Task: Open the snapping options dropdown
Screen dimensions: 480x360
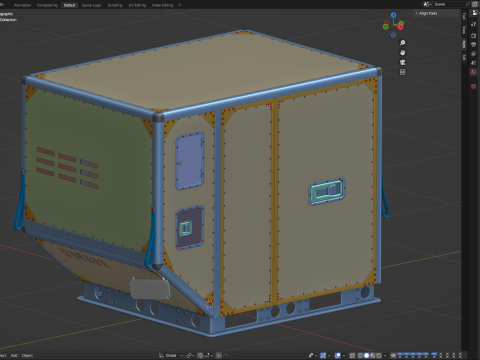Action: click(208, 355)
